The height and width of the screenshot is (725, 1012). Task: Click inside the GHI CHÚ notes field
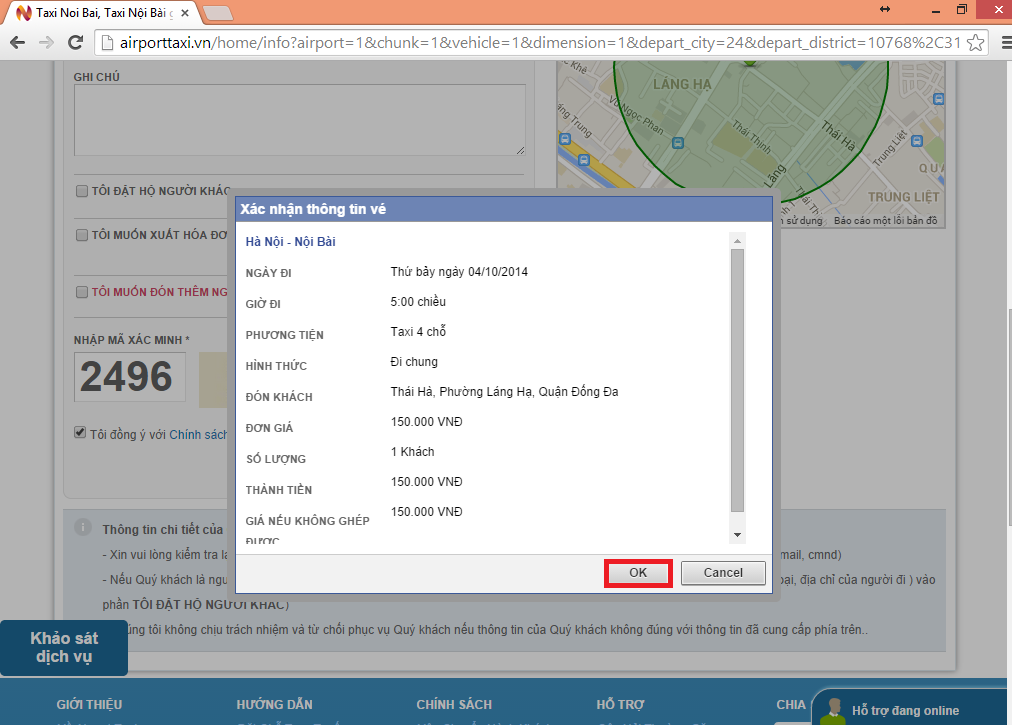(299, 119)
